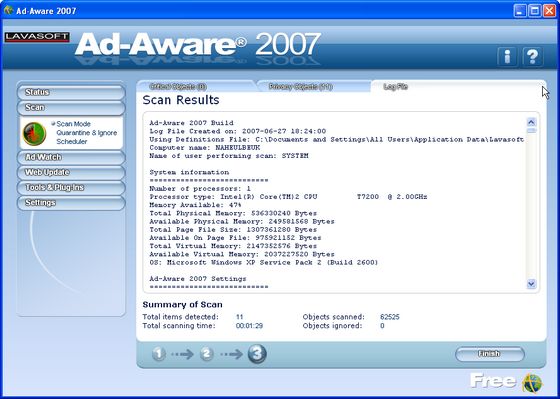Open the Web Update section

pos(71,173)
